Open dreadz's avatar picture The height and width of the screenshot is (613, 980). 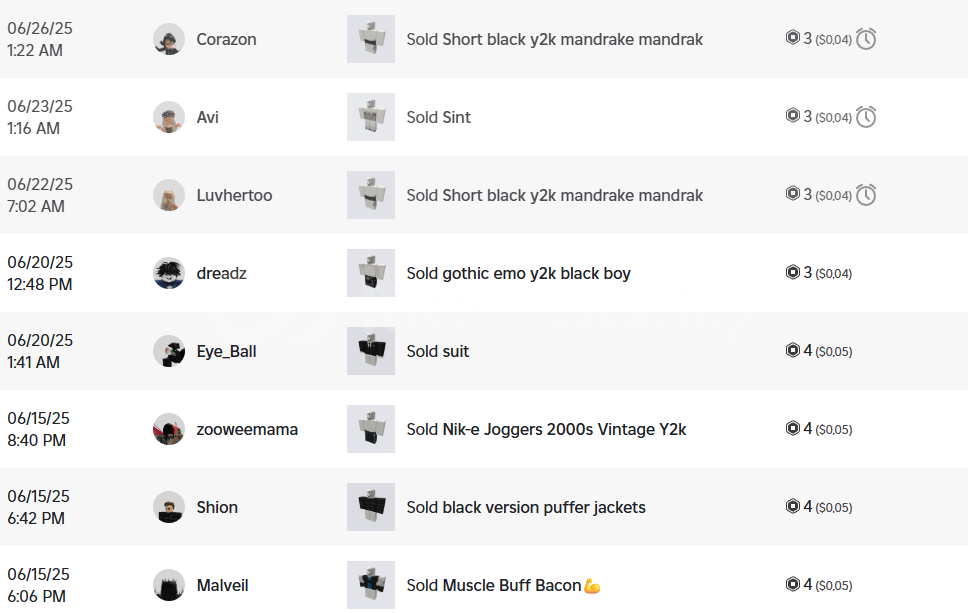[x=169, y=273]
